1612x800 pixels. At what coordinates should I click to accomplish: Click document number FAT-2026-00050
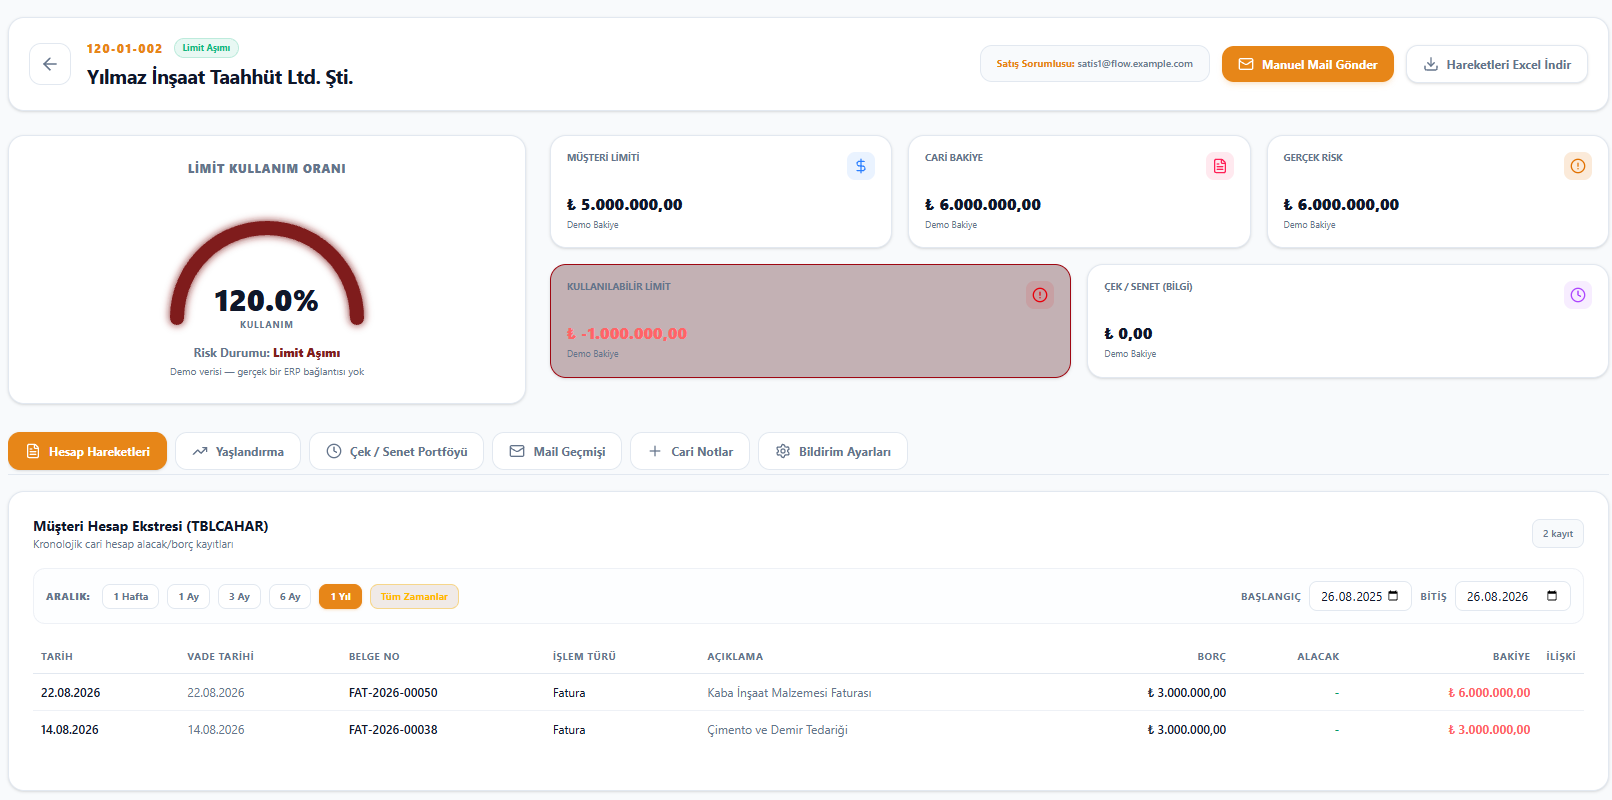point(393,693)
